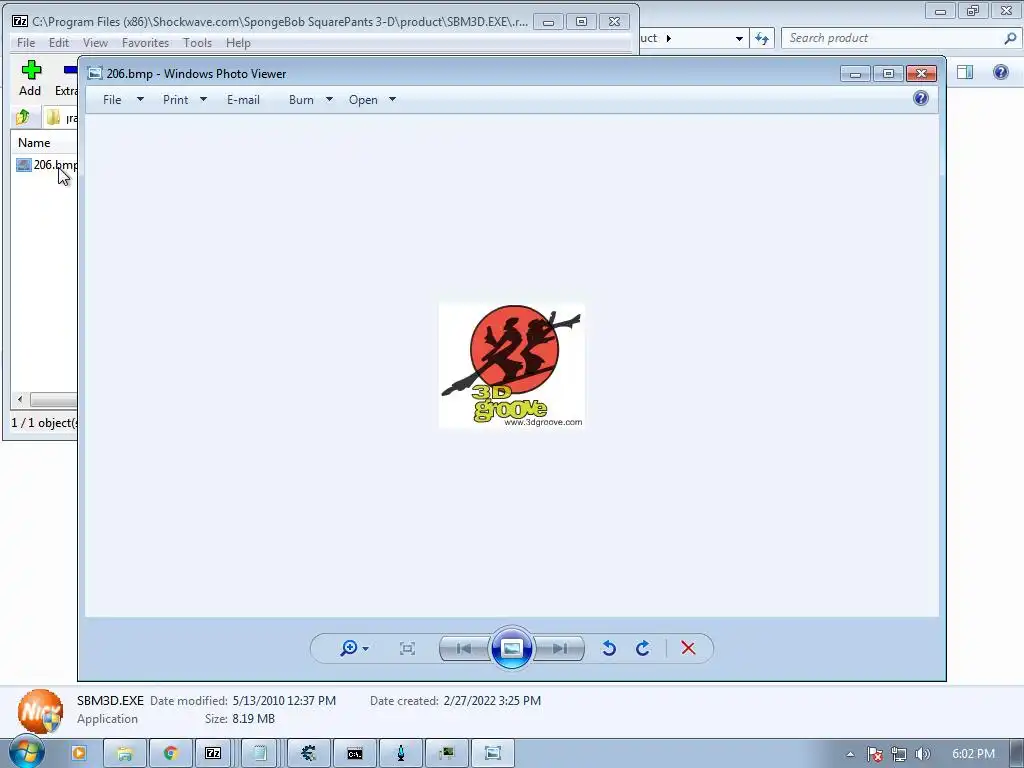Viewport: 1024px width, 768px height.
Task: Open the View menu in 7-Zip
Action: [x=95, y=42]
